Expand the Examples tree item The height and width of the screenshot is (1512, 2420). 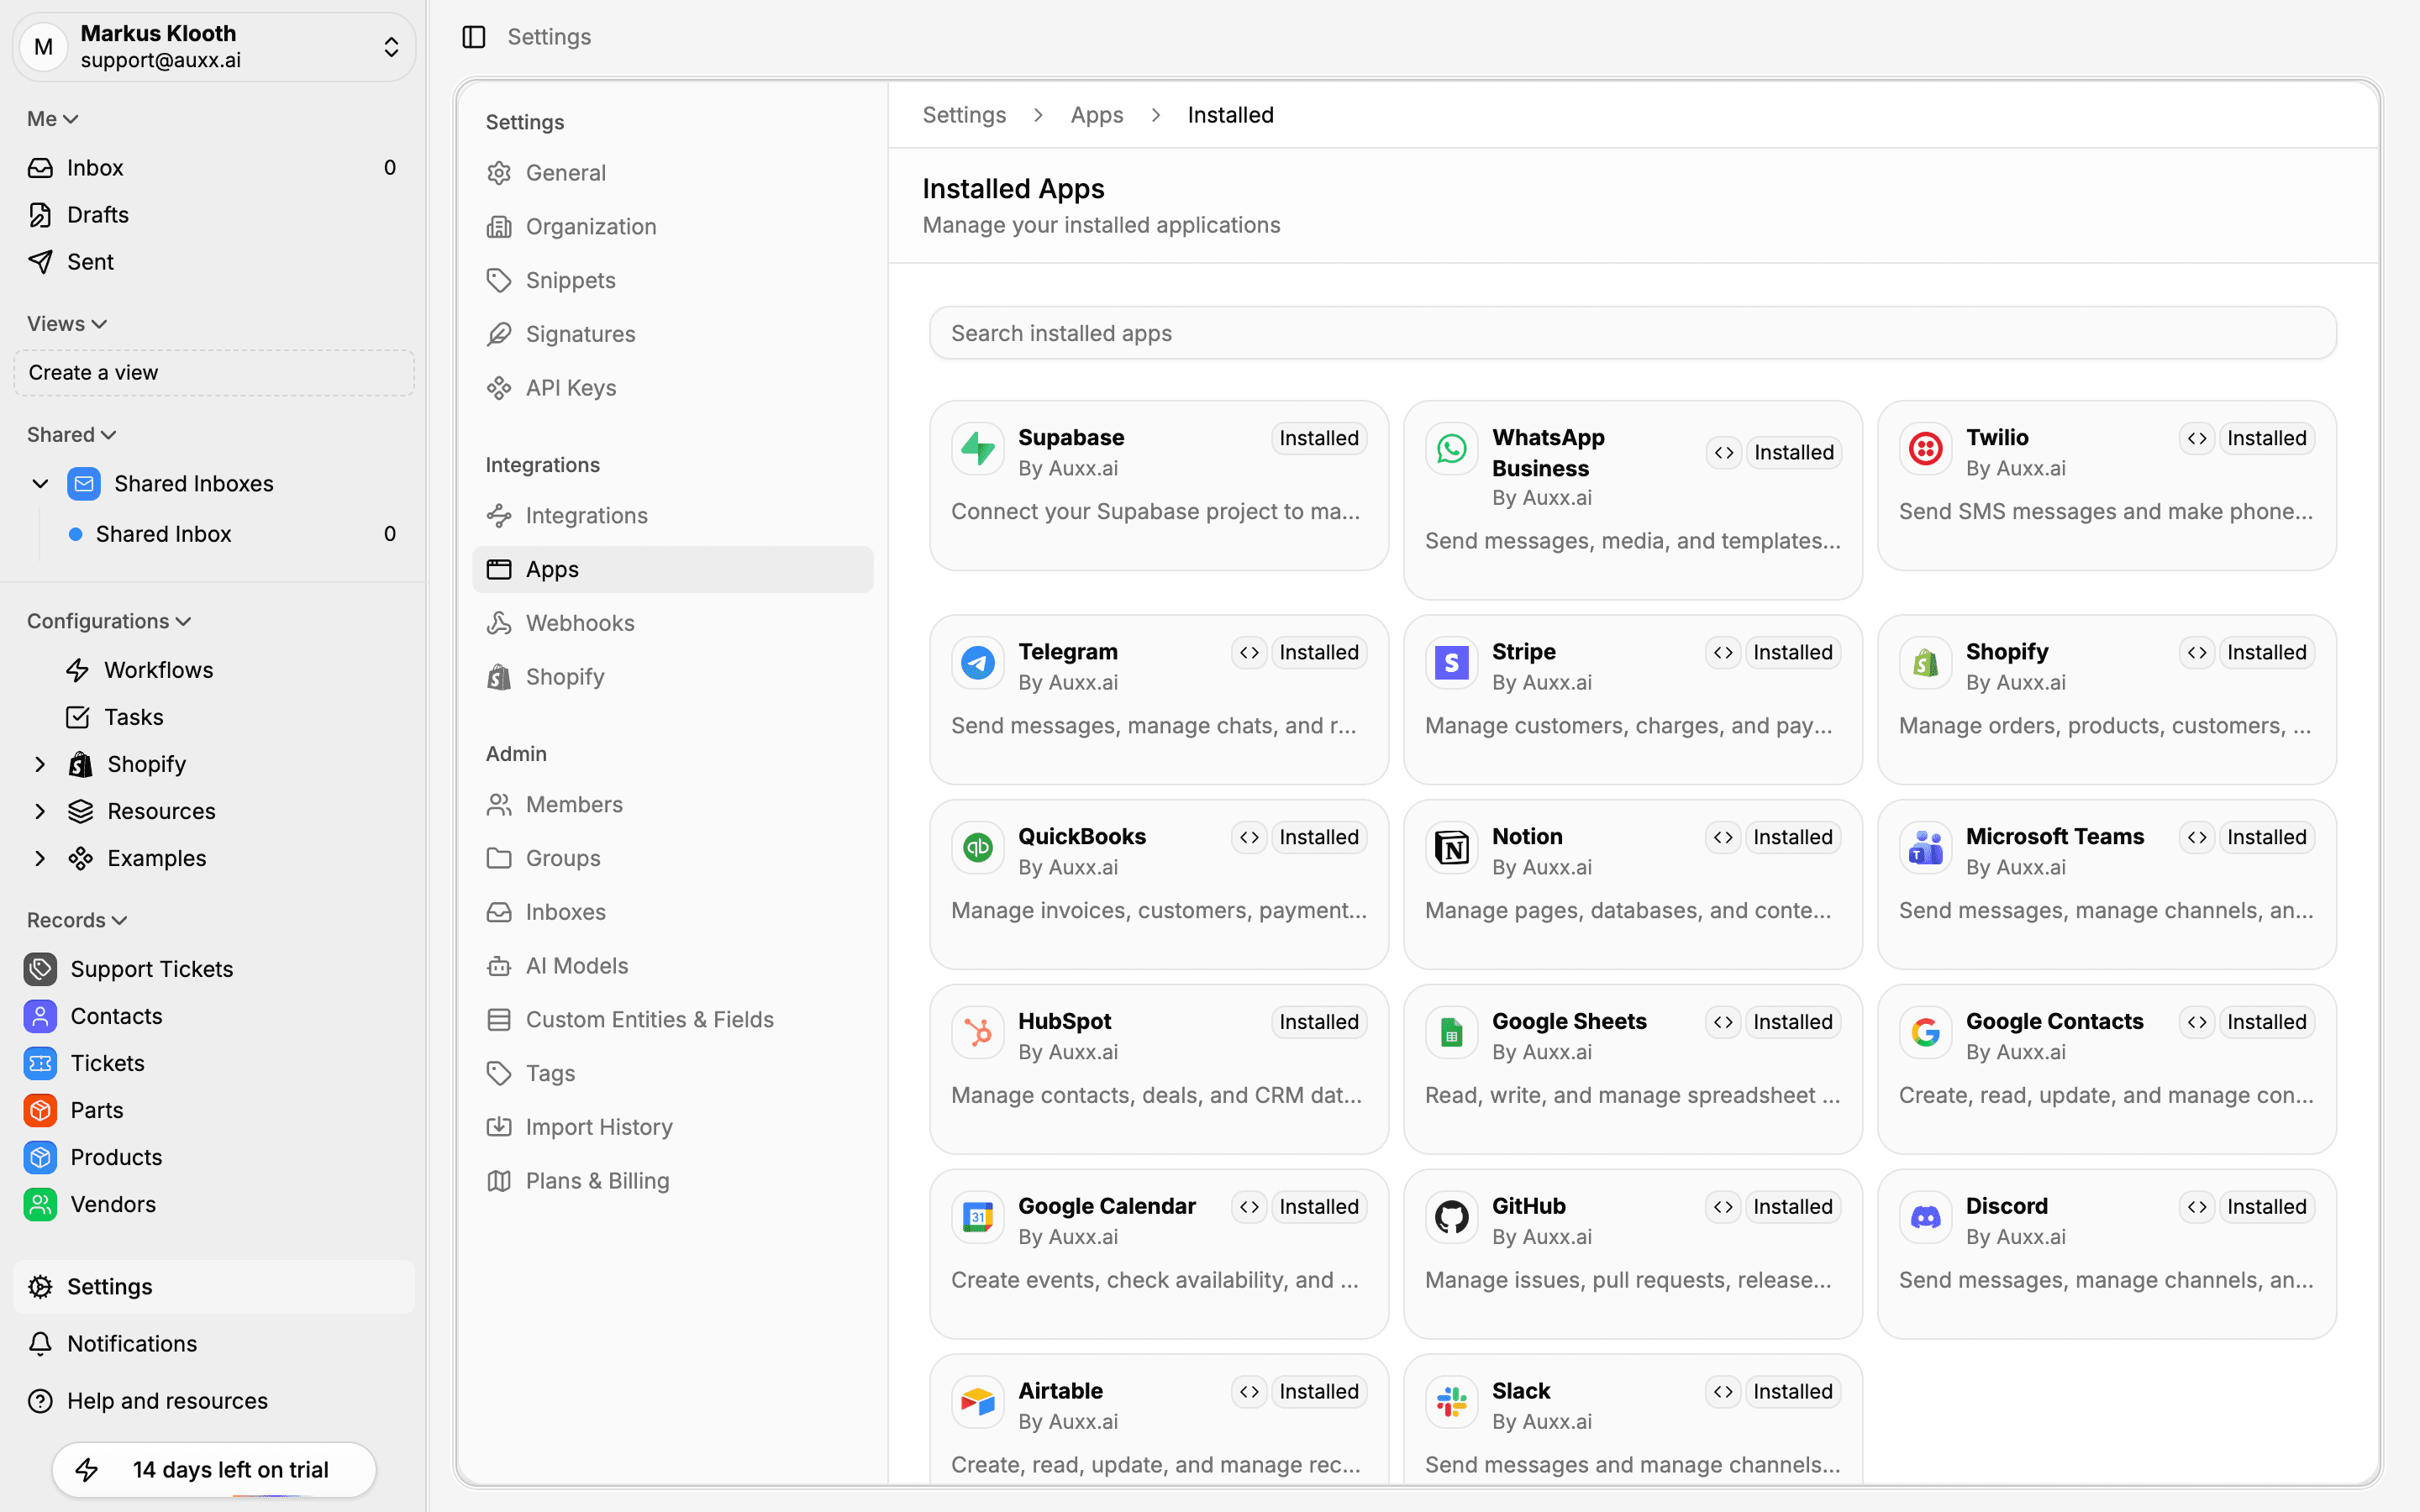(40, 859)
